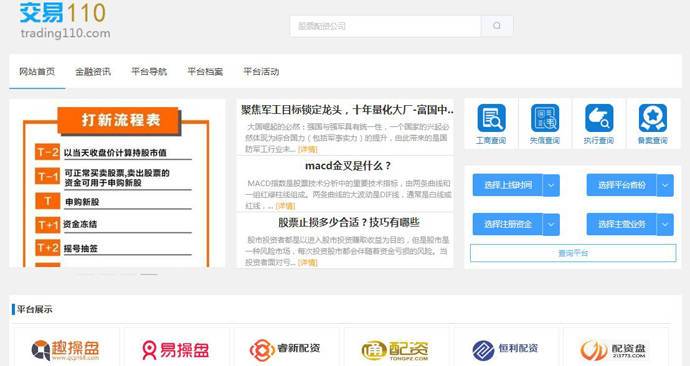Expand the 选择平台省份 dropdown arrow
Viewport: 690px width, 366px height.
click(x=665, y=185)
